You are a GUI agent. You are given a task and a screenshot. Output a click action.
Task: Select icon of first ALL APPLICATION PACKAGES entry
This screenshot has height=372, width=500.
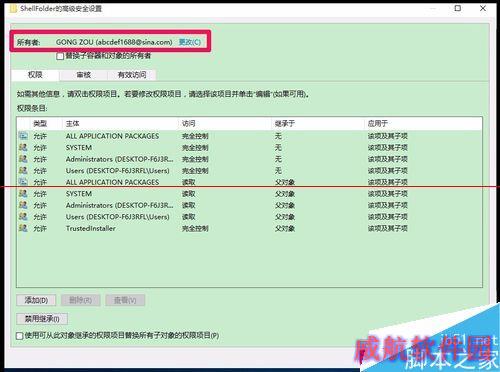[x=23, y=136]
